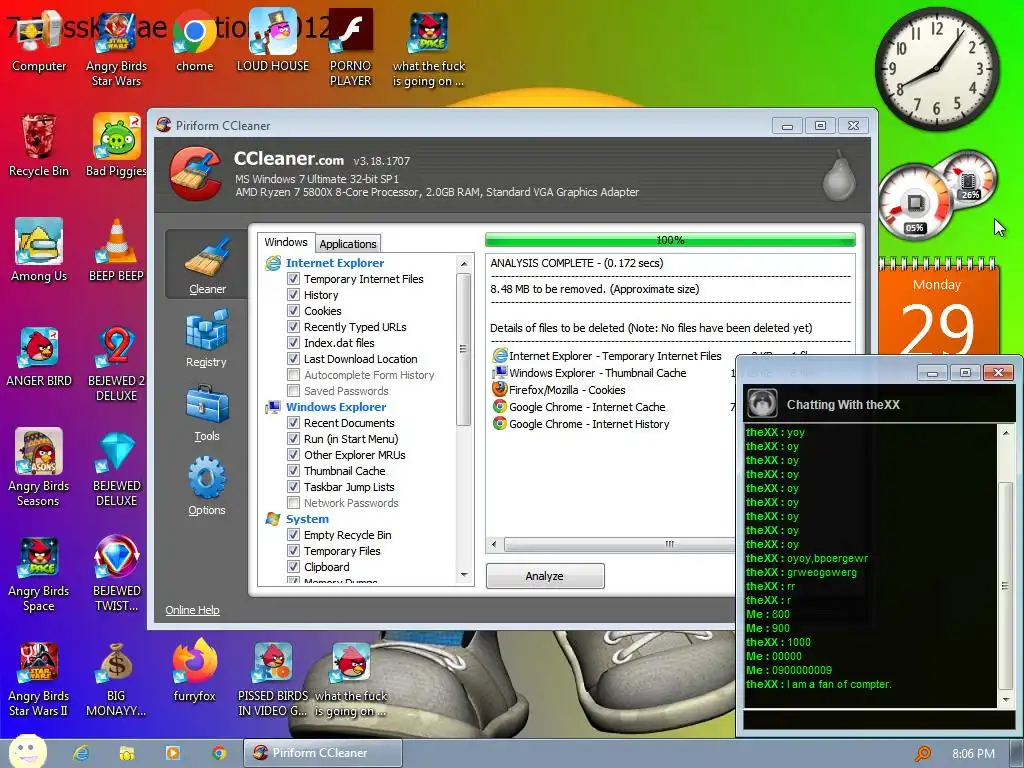Open the media player taskbar icon
The width and height of the screenshot is (1024, 768).
pyautogui.click(x=173, y=753)
